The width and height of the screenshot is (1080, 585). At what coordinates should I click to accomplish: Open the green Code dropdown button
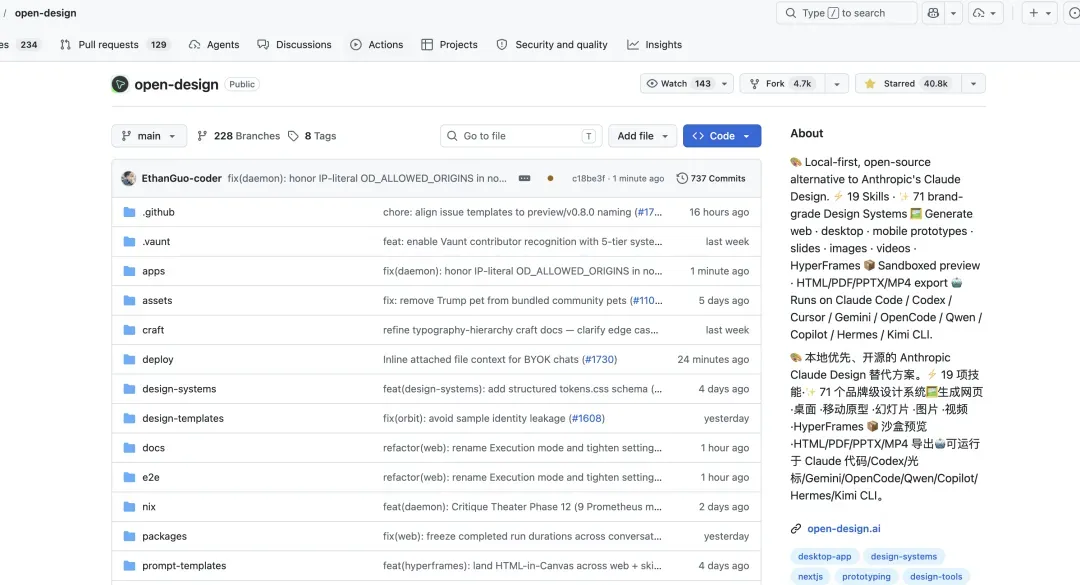tap(722, 136)
